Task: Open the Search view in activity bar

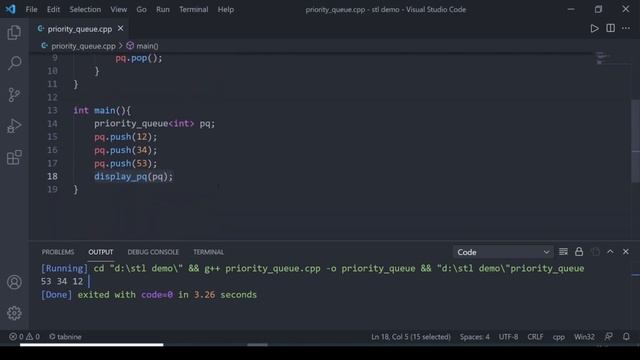Action: coord(14,63)
